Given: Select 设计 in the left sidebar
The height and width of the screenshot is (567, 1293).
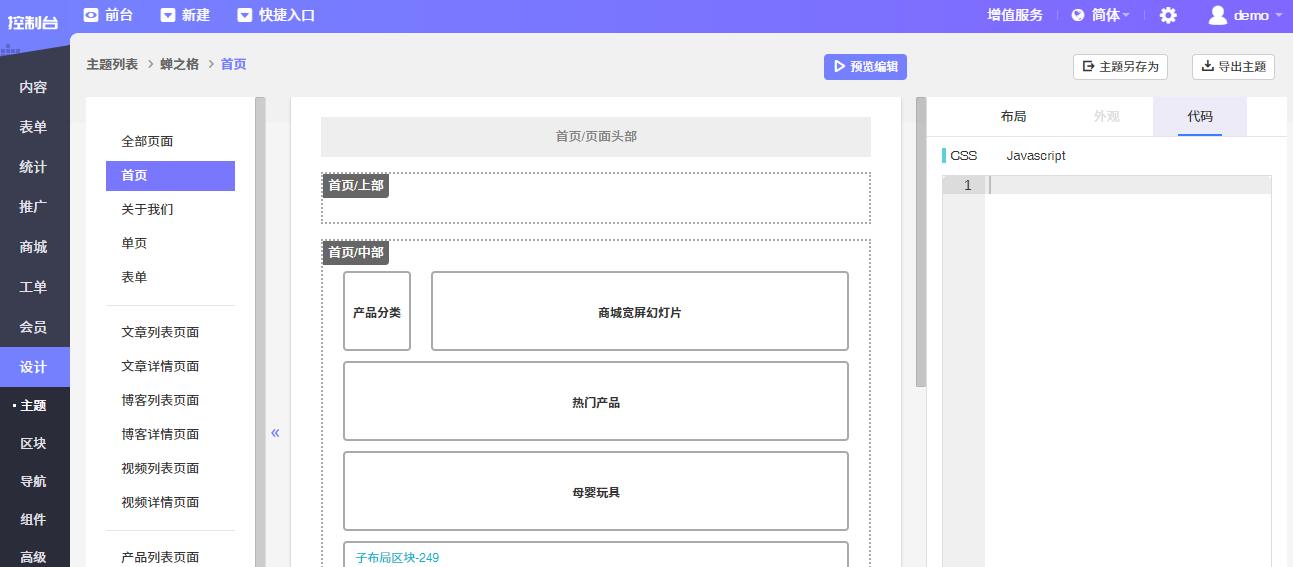Looking at the screenshot, I should tap(34, 367).
